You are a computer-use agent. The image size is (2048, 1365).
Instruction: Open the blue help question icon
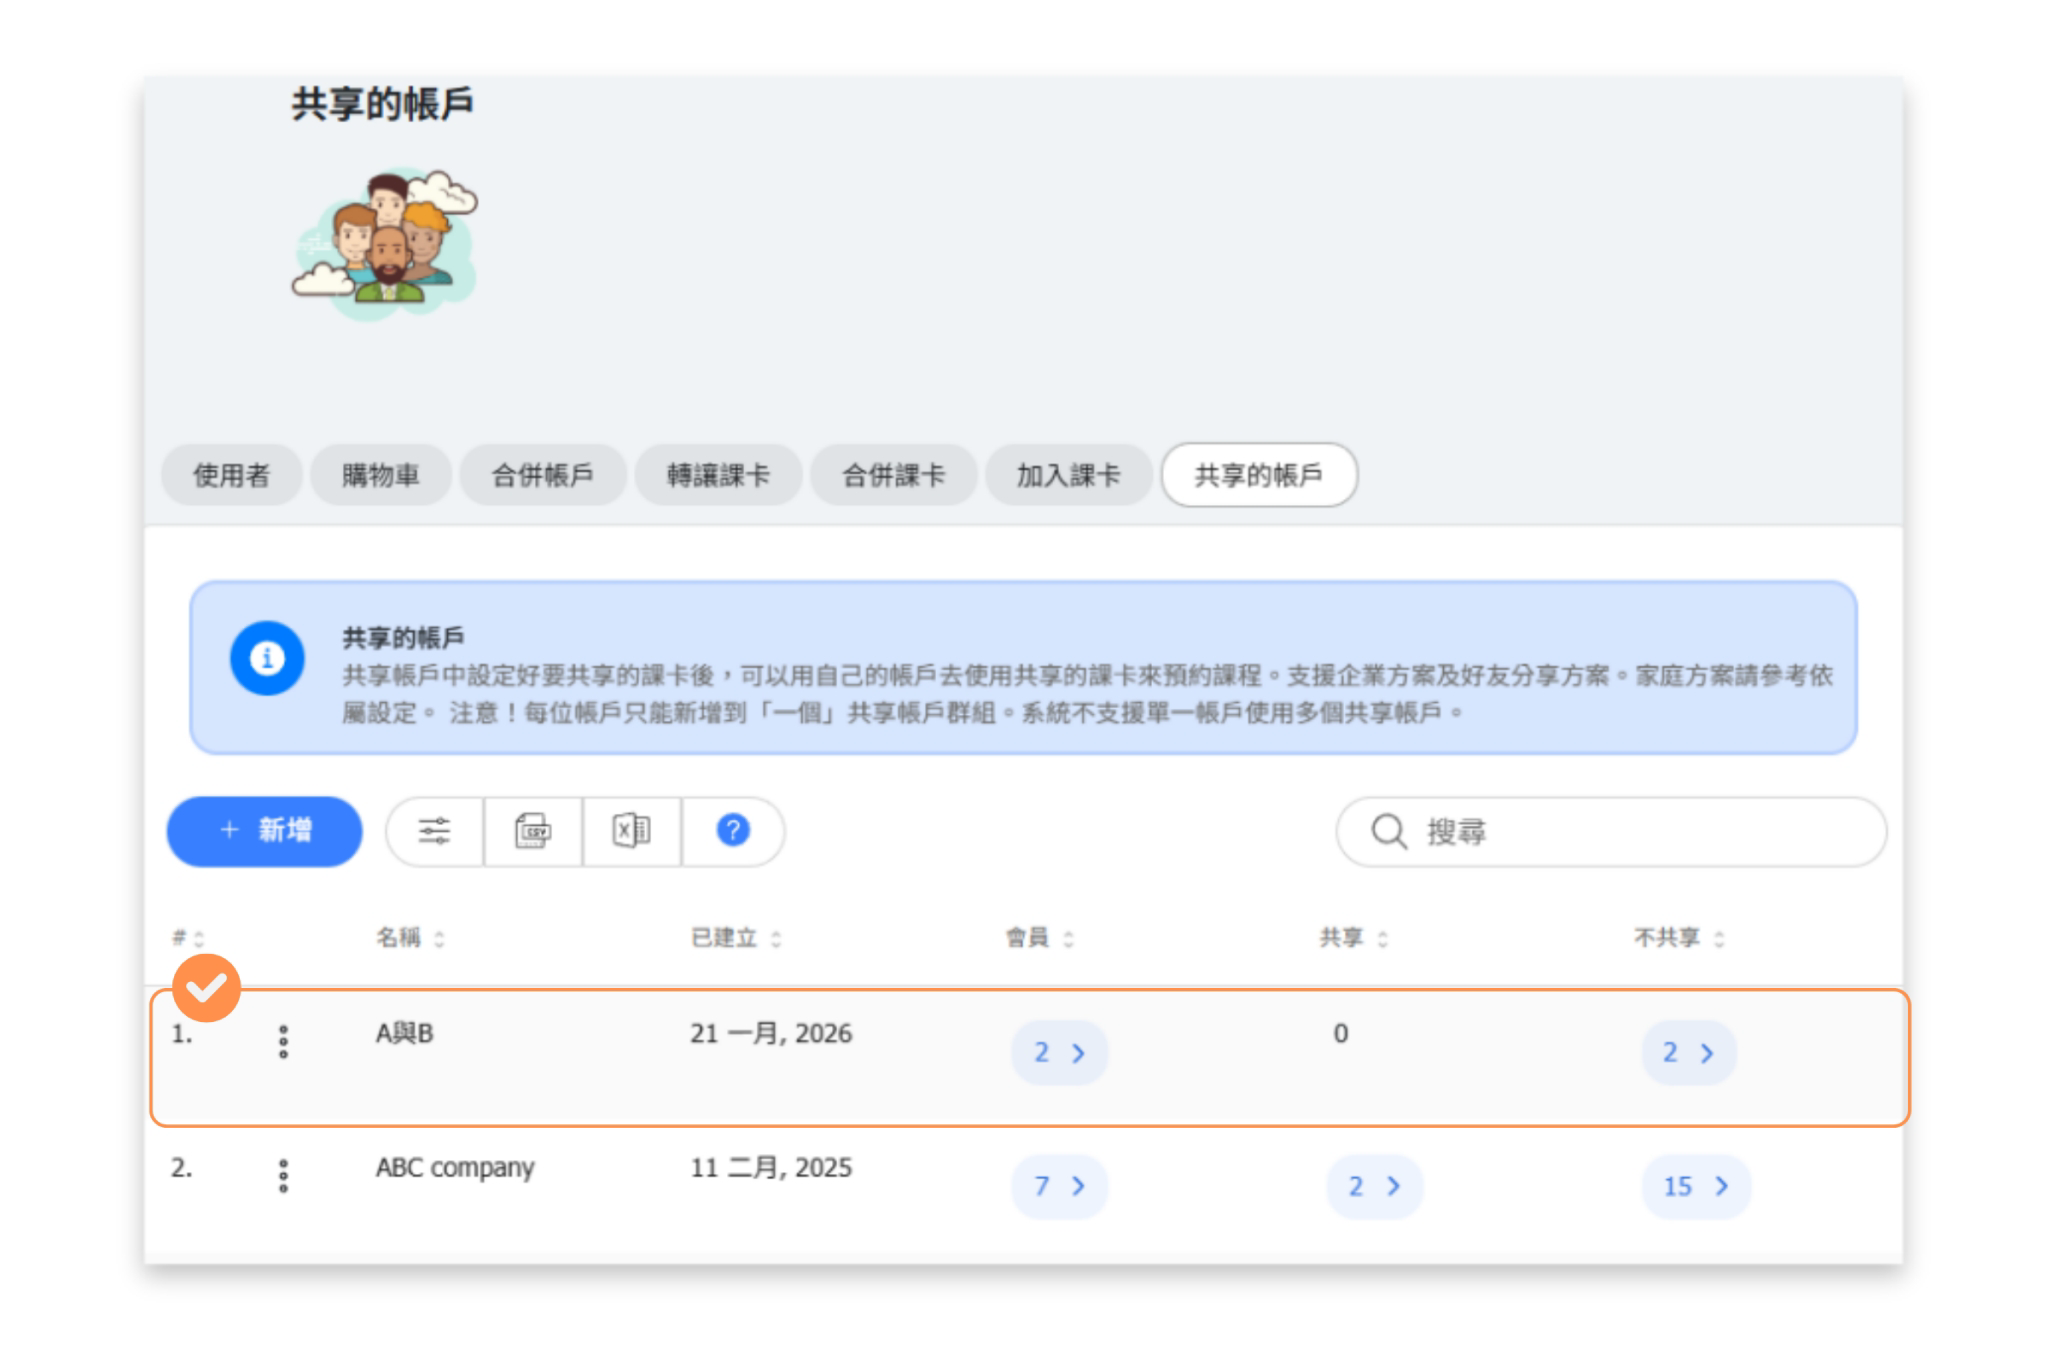tap(732, 831)
